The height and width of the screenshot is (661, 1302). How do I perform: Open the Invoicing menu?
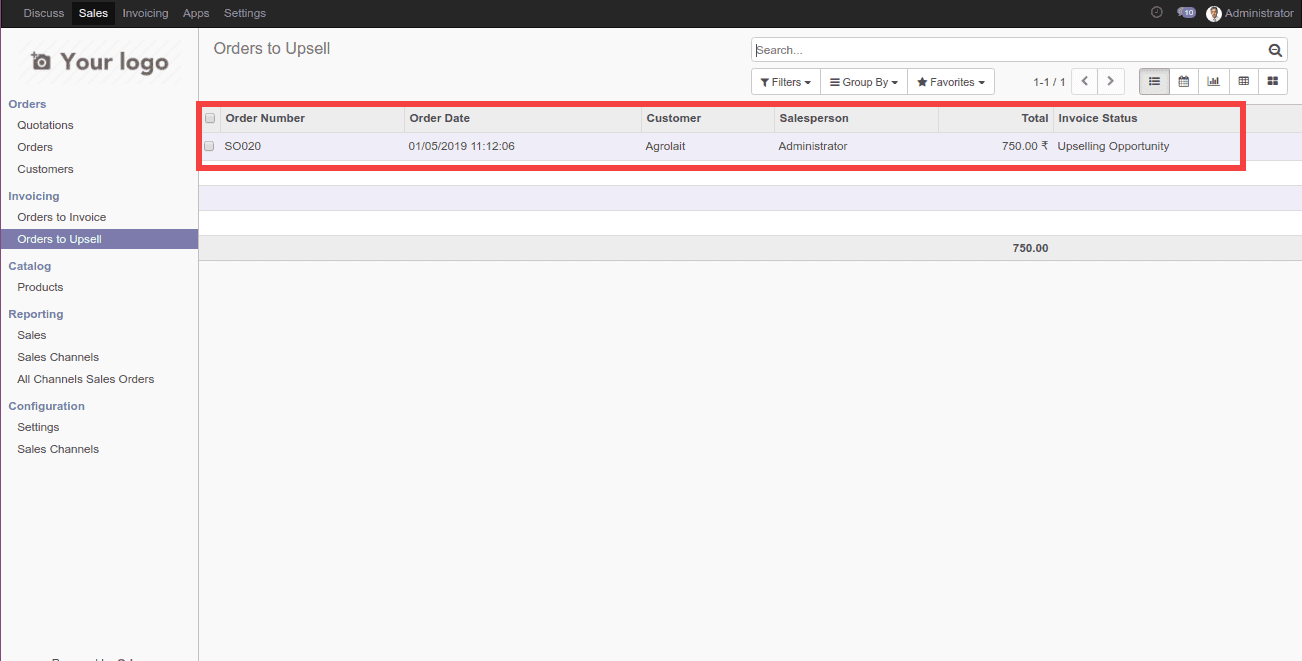tap(145, 13)
